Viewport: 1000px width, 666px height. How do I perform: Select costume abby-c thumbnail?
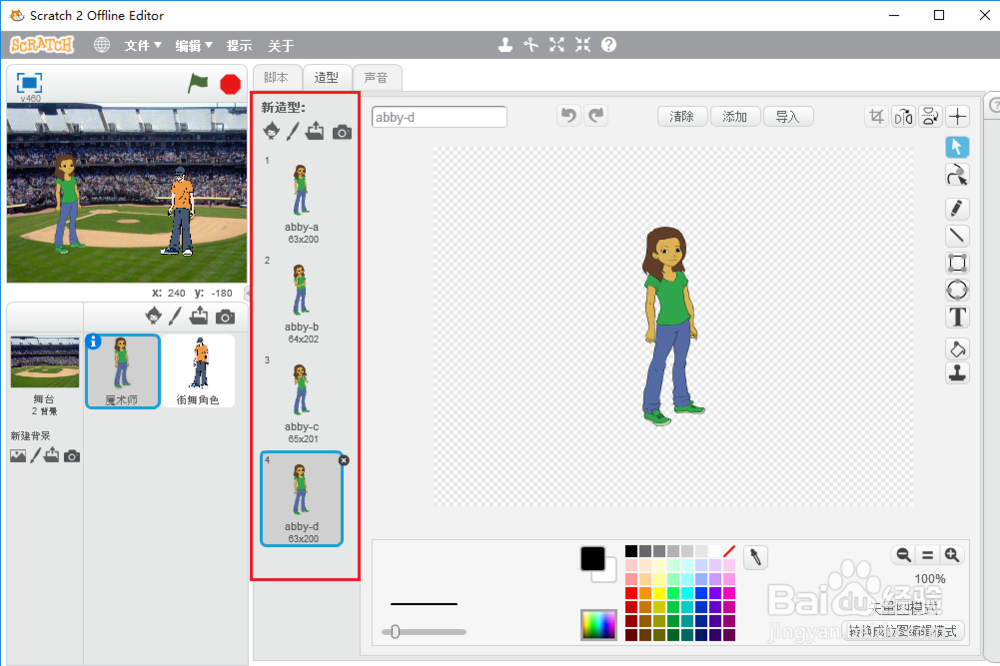301,400
